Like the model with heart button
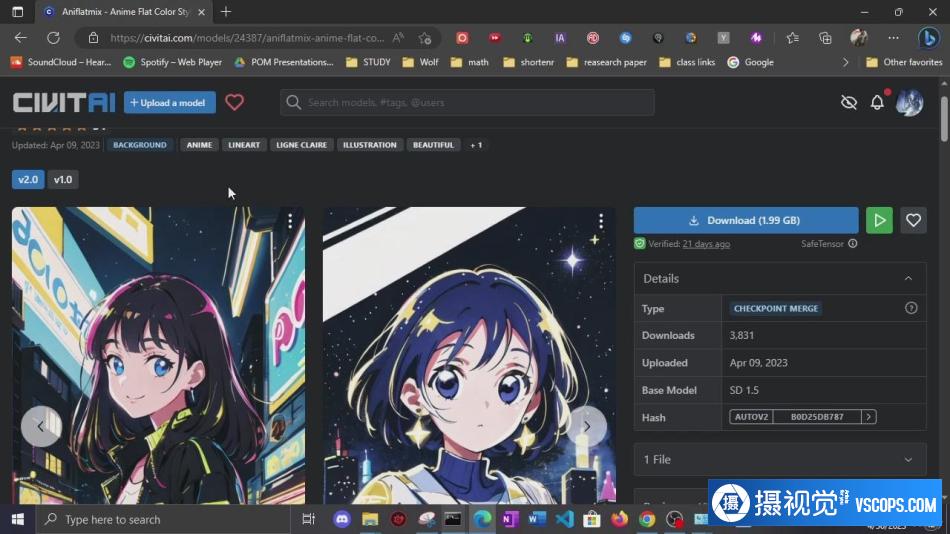 [x=913, y=221]
